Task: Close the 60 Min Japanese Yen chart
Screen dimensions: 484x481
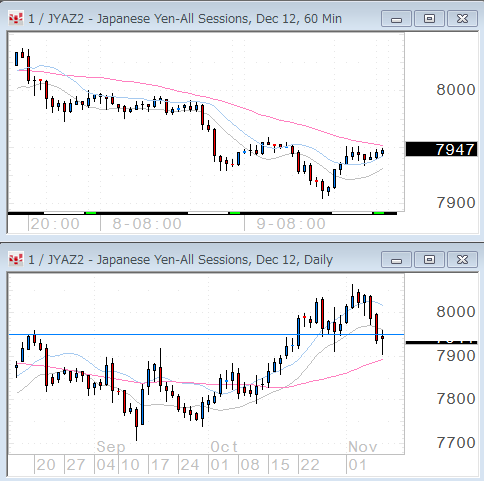Action: (x=462, y=19)
